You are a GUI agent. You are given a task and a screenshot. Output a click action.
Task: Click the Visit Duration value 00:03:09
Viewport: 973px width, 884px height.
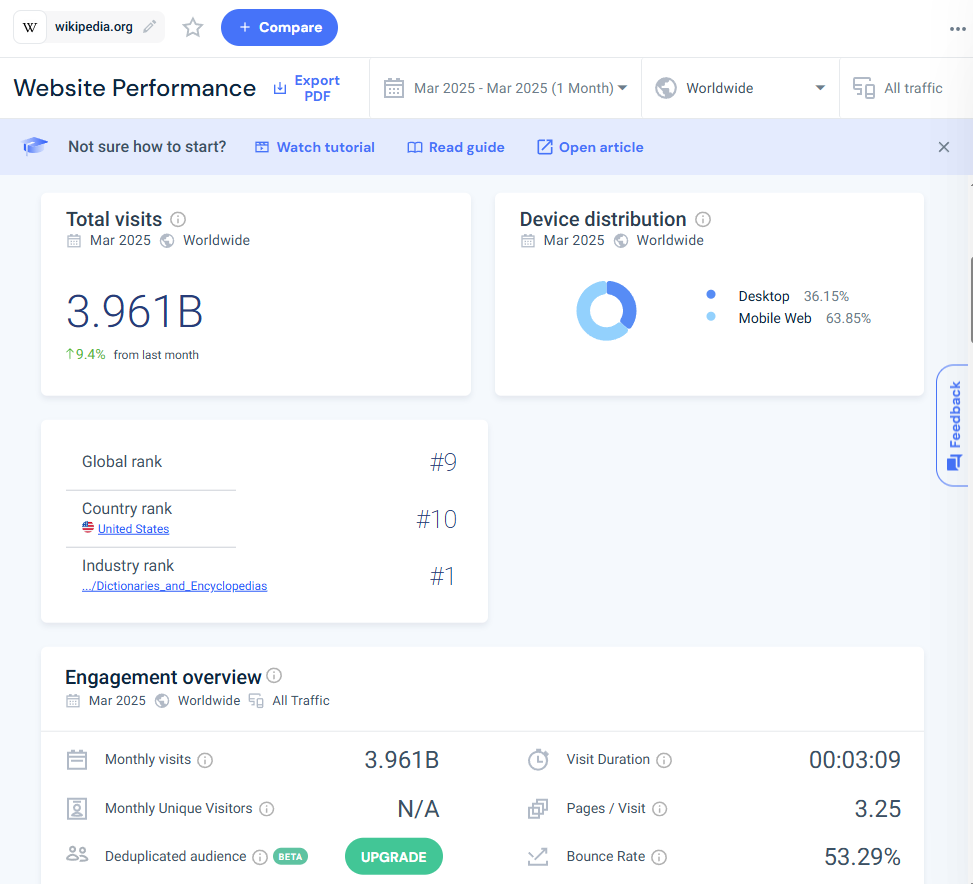[854, 760]
